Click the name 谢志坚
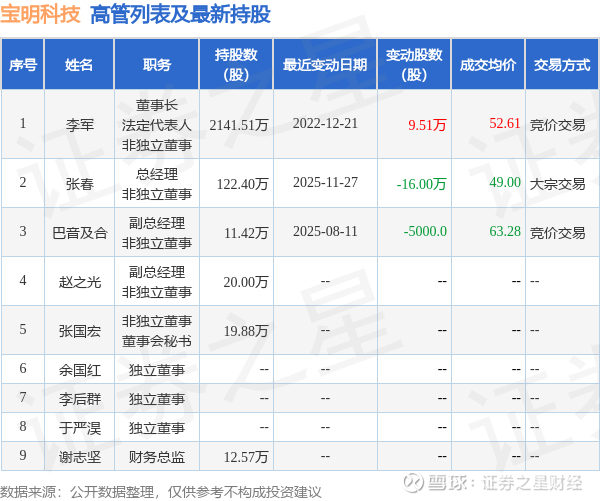The width and height of the screenshot is (600, 501). (x=80, y=457)
